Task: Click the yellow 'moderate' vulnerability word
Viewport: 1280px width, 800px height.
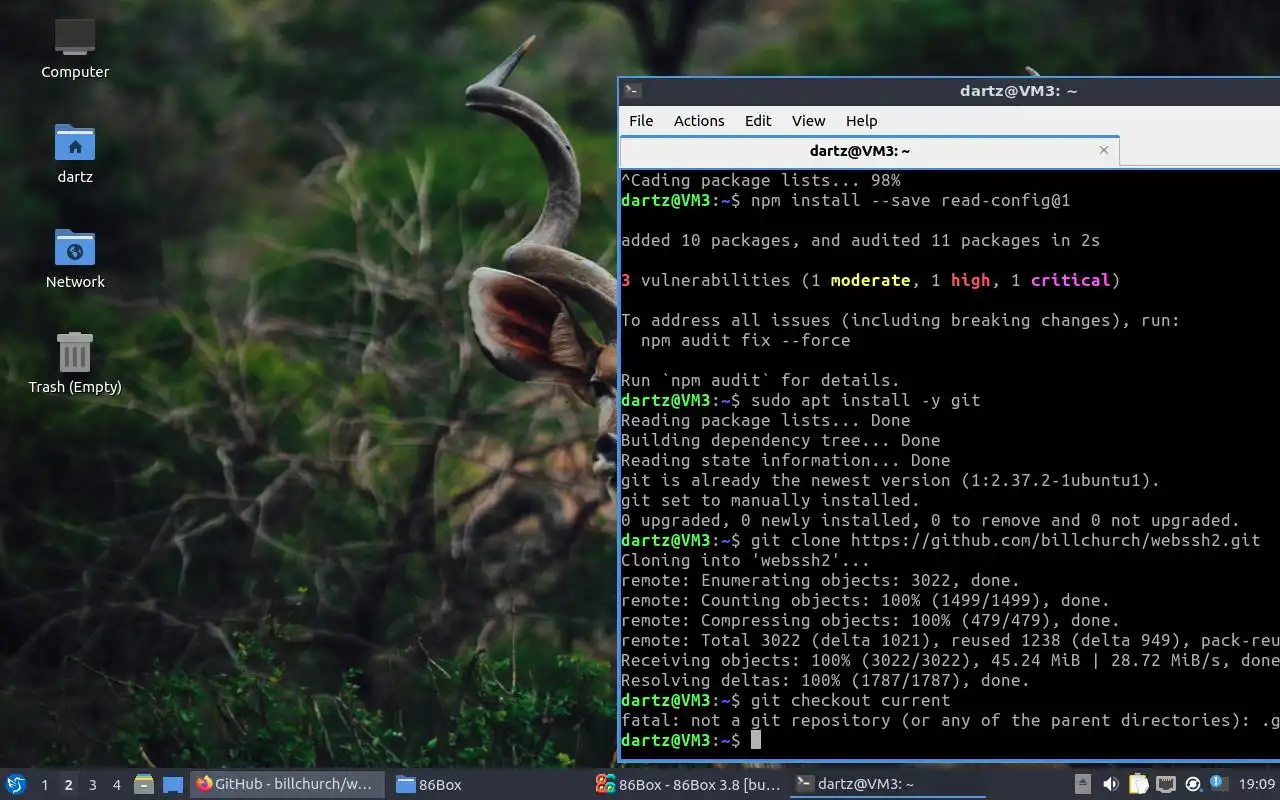Action: click(x=870, y=280)
